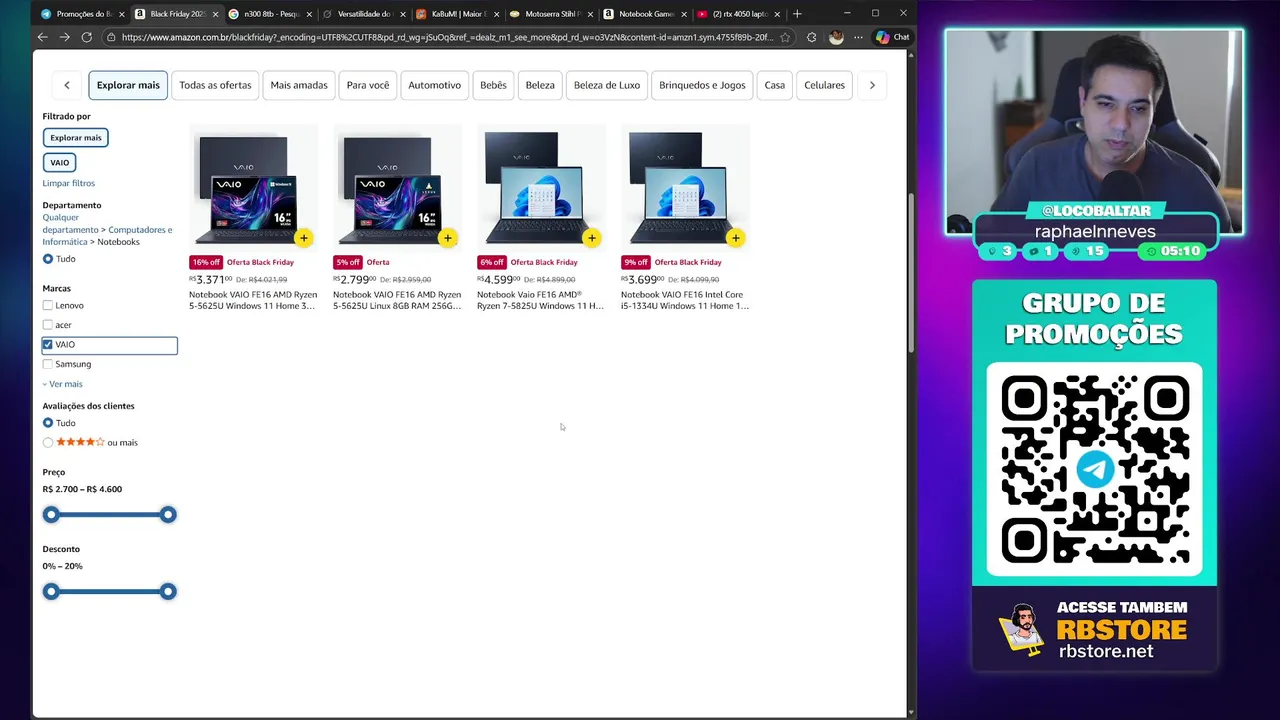Select Tudo radio under Avaliações dos clientes
This screenshot has height=720, width=1280.
click(48, 423)
